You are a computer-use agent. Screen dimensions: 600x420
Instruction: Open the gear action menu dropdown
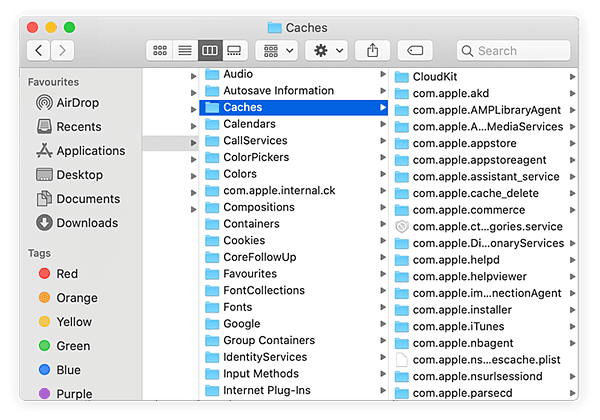pos(328,50)
